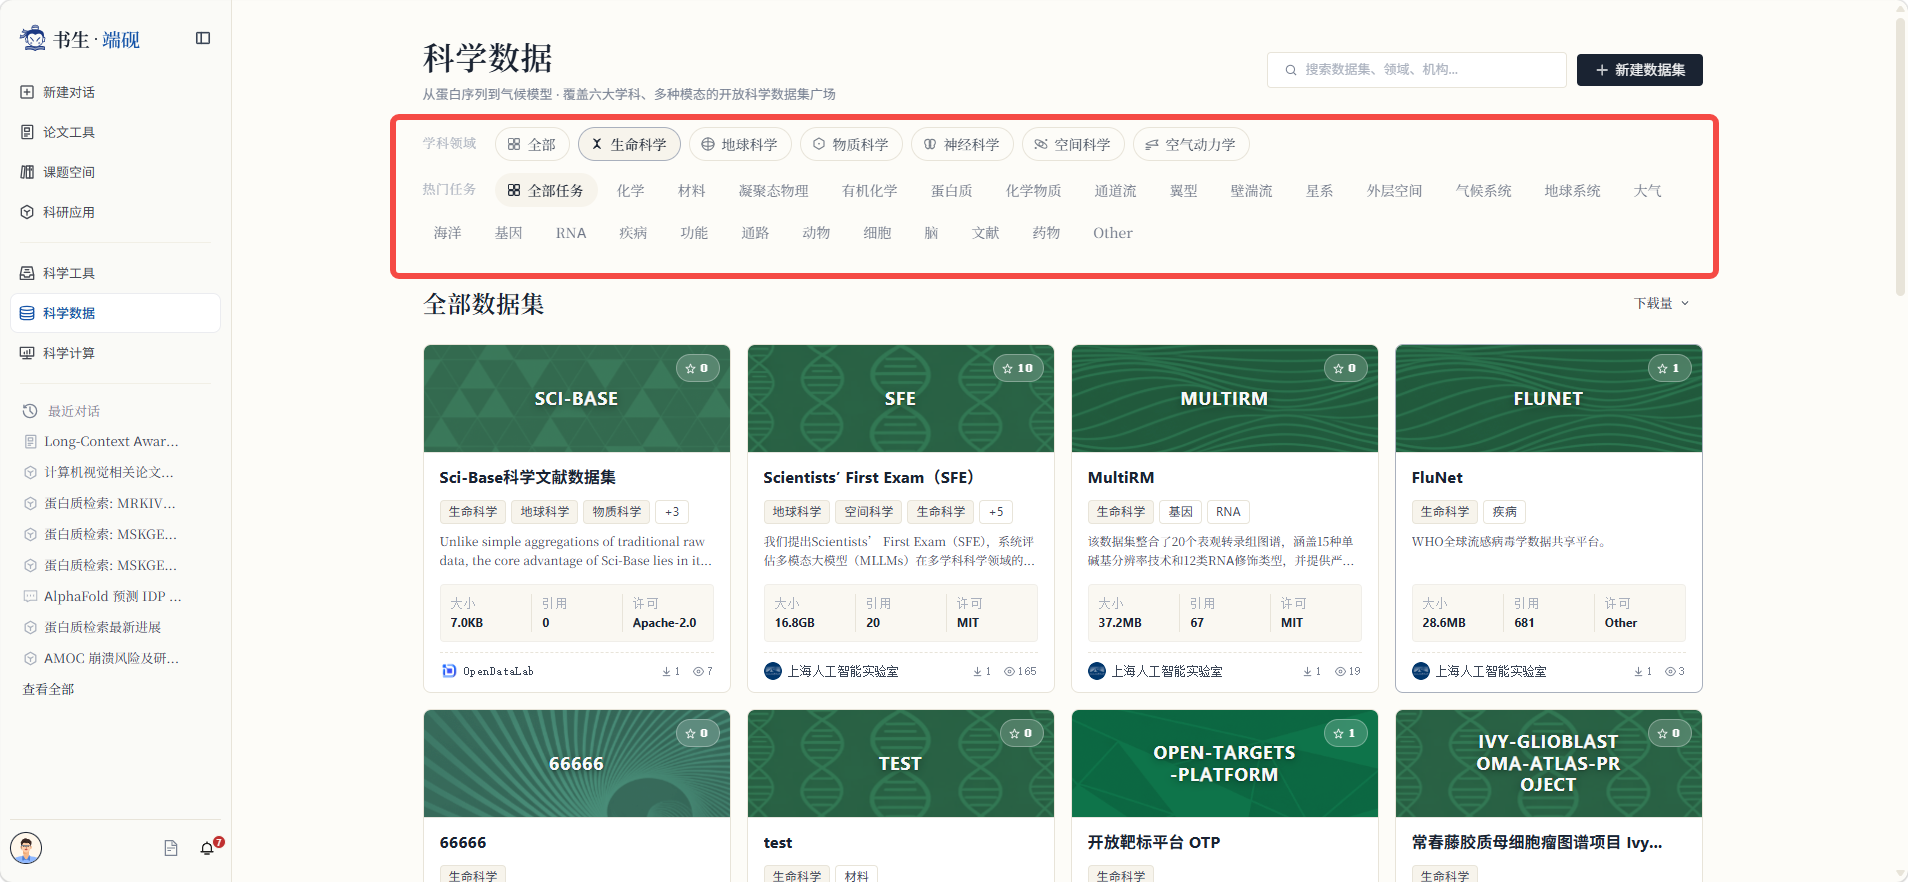Star the MULTIRM dataset card
Image resolution: width=1908 pixels, height=882 pixels.
coord(1345,368)
